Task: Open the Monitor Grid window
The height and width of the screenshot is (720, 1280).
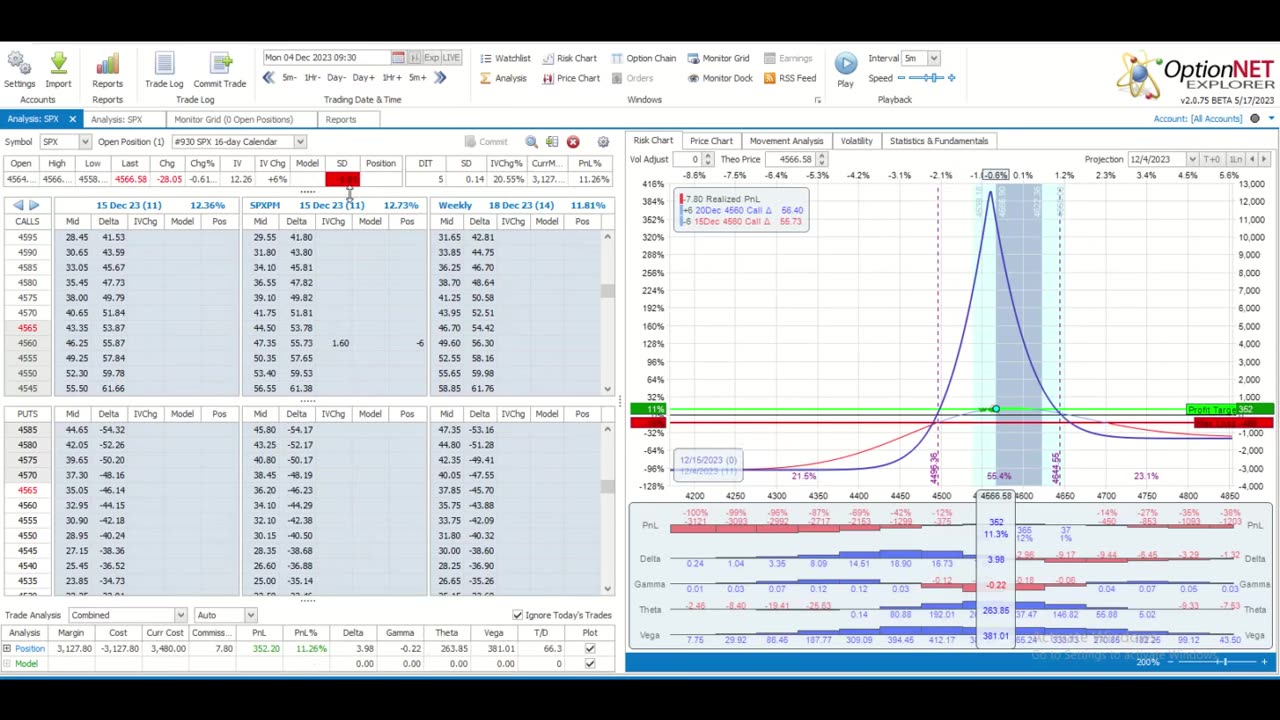Action: point(717,59)
